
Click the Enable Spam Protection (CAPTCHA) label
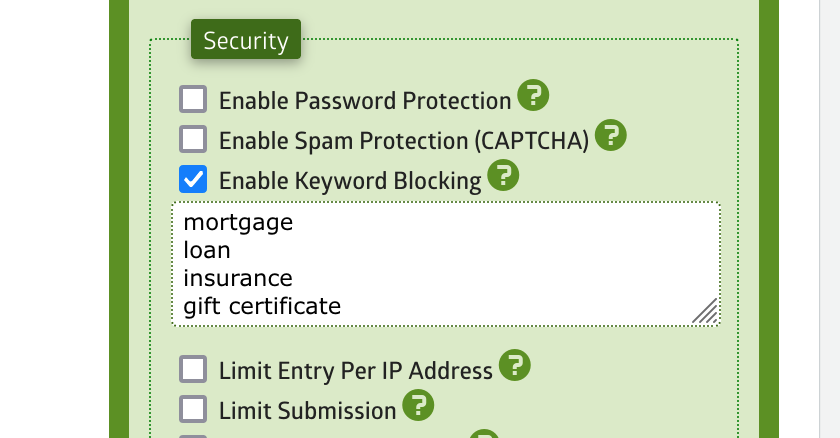(404, 141)
